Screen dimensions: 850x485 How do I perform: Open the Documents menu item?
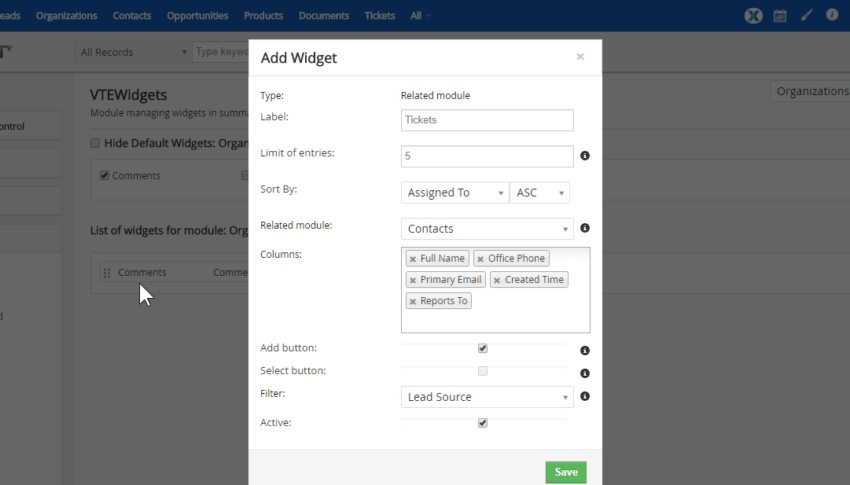click(324, 16)
